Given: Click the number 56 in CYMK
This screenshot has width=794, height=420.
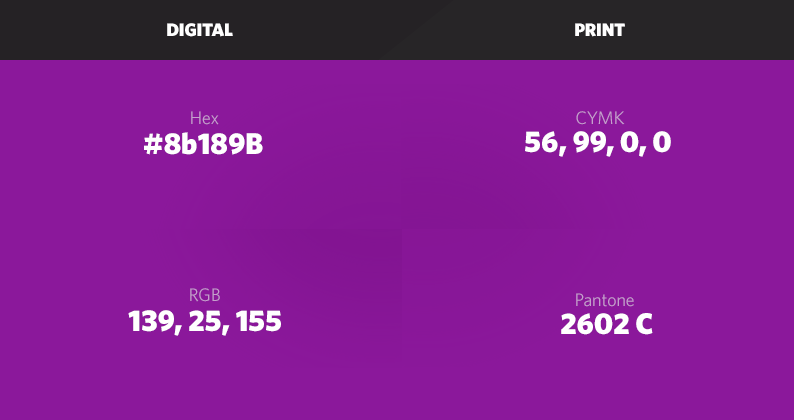Looking at the screenshot, I should click(x=541, y=142).
